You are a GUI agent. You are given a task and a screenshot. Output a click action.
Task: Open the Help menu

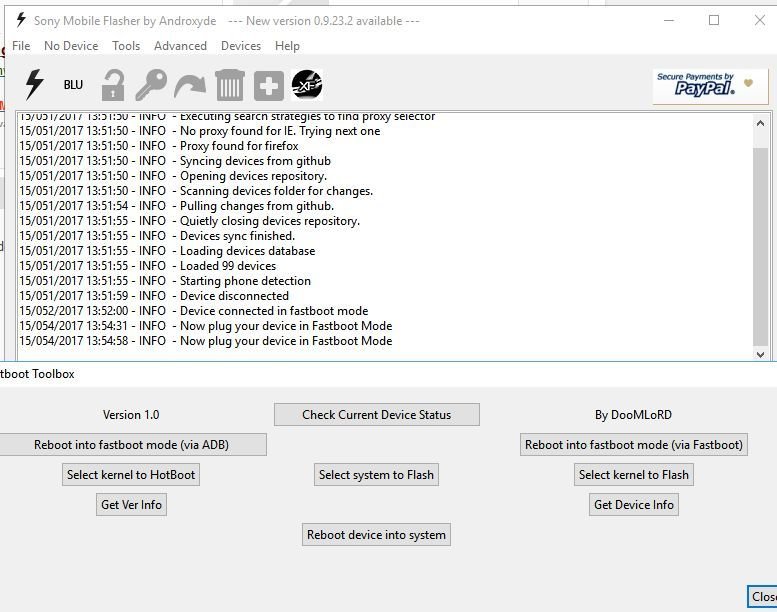pos(287,46)
